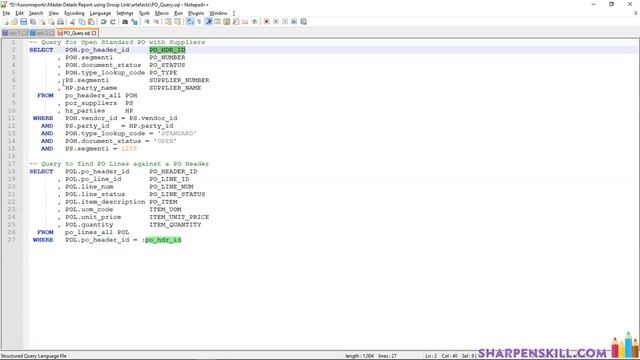
Task: Toggle Show All Characters toolbar icon
Action: pyautogui.click(x=199, y=22)
